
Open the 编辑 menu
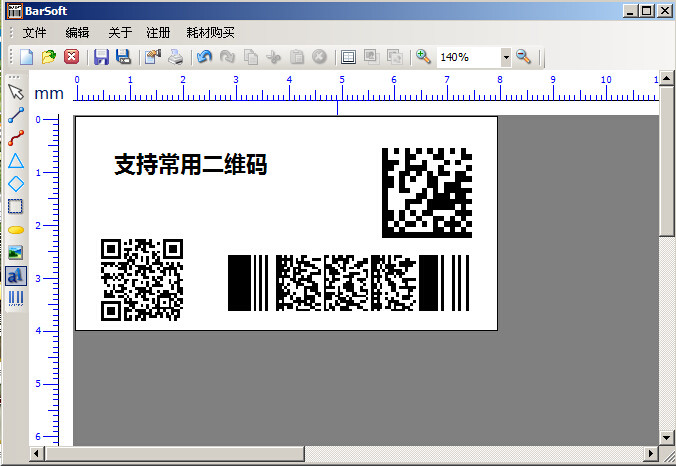click(77, 33)
